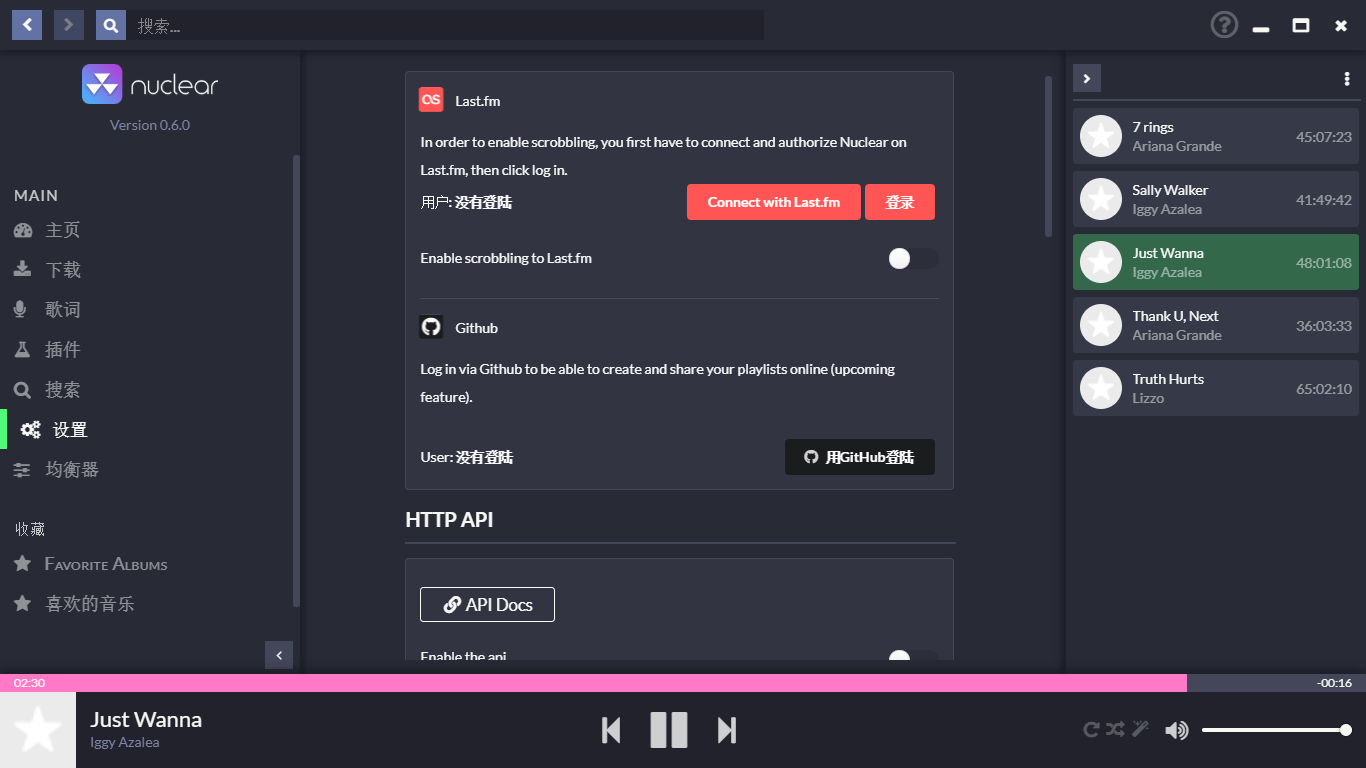The height and width of the screenshot is (768, 1366).
Task: Click the Github octocat logo icon
Action: (x=431, y=327)
